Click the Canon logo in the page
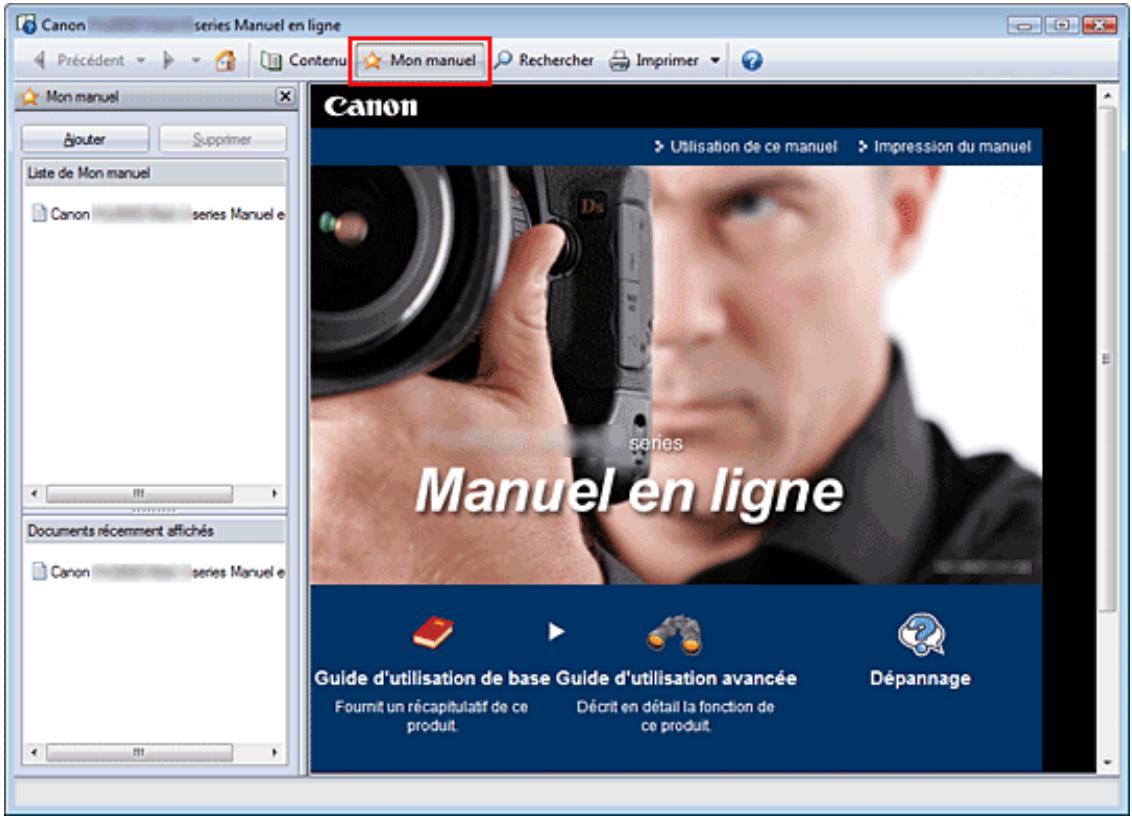 click(x=370, y=107)
